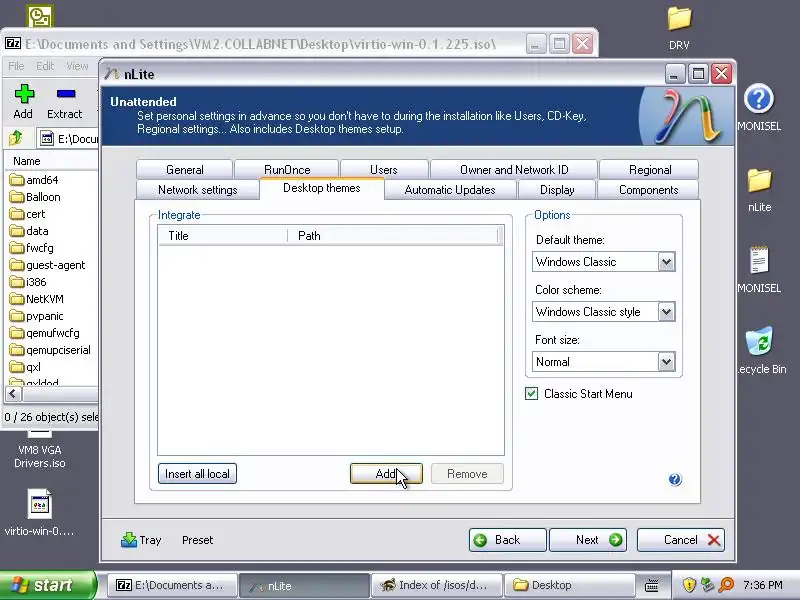800x600 pixels.
Task: Click the Title column header
Action: tap(223, 235)
